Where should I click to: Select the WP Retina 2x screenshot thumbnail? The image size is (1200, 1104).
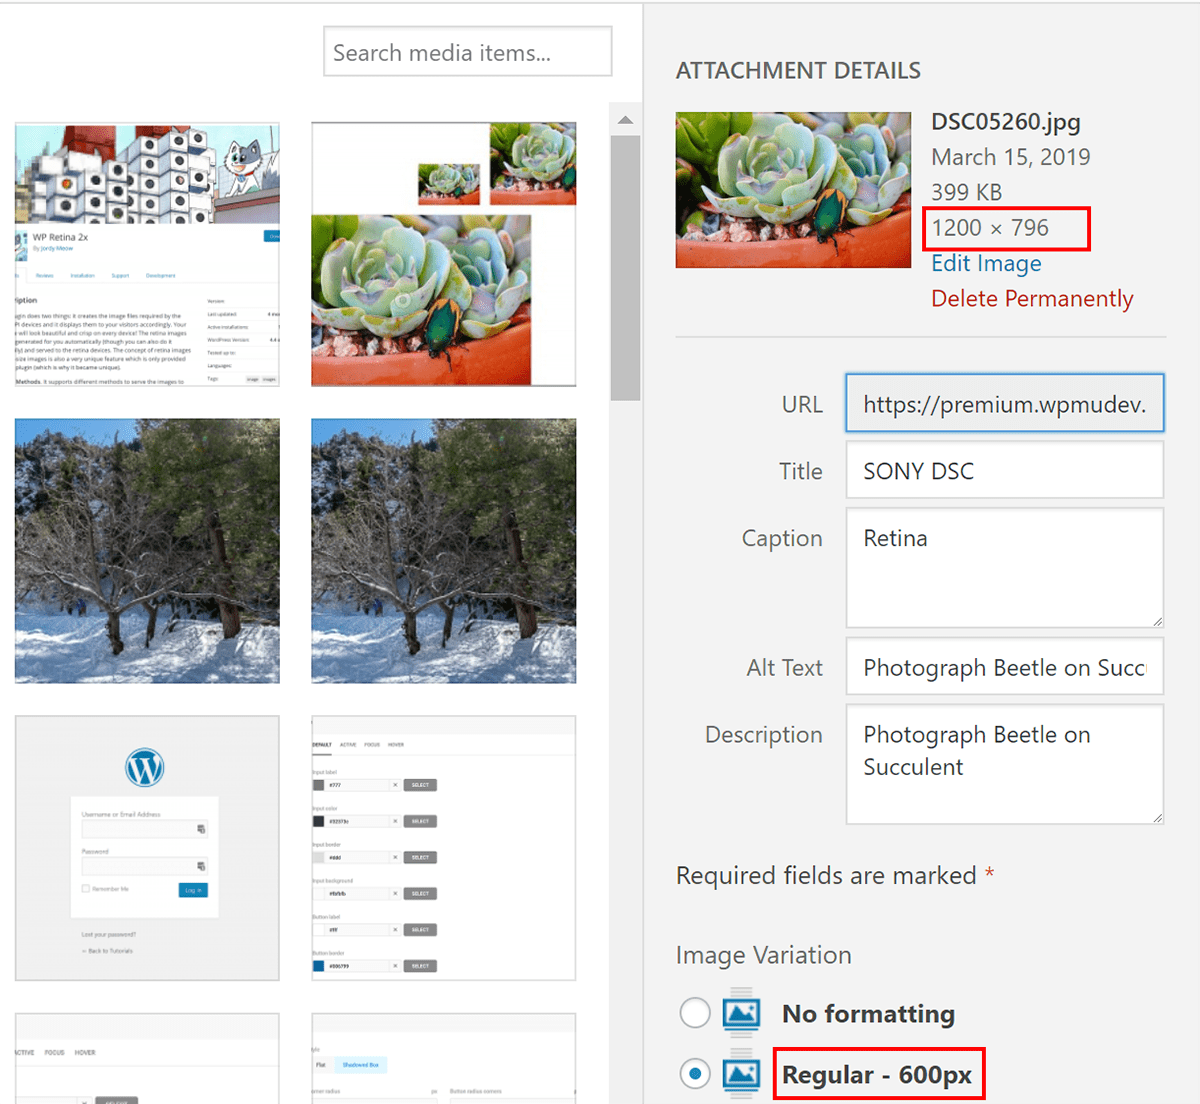(147, 255)
